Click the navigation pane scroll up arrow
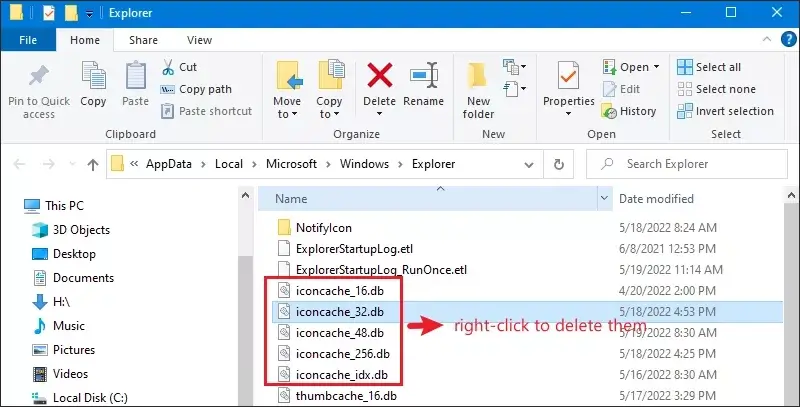 (245, 195)
